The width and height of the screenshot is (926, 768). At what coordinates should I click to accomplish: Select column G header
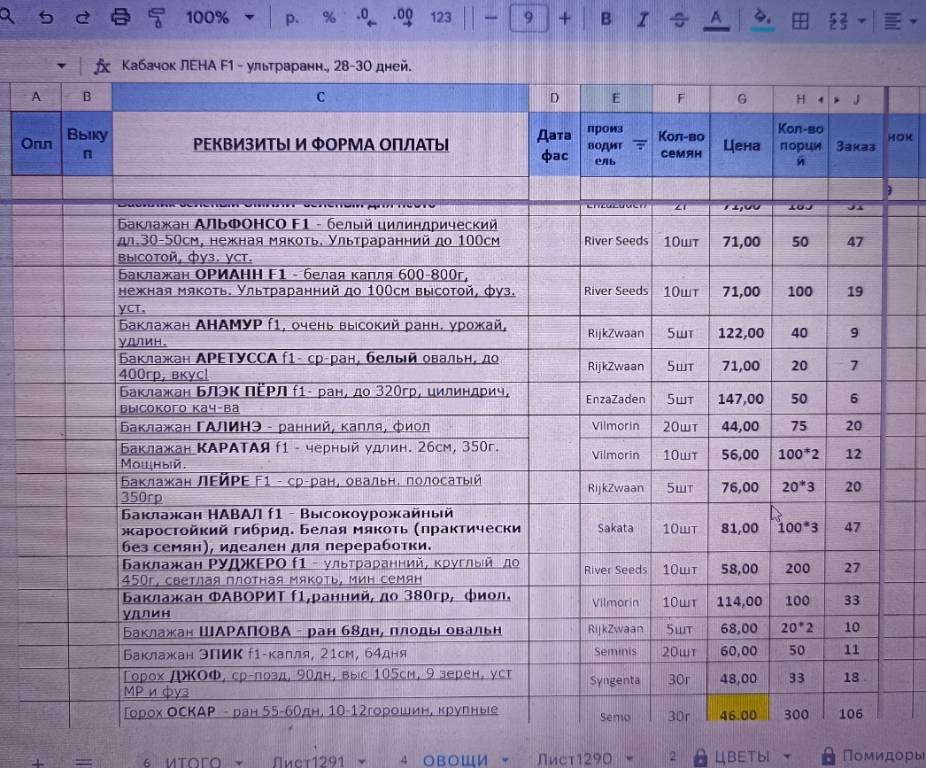[742, 99]
